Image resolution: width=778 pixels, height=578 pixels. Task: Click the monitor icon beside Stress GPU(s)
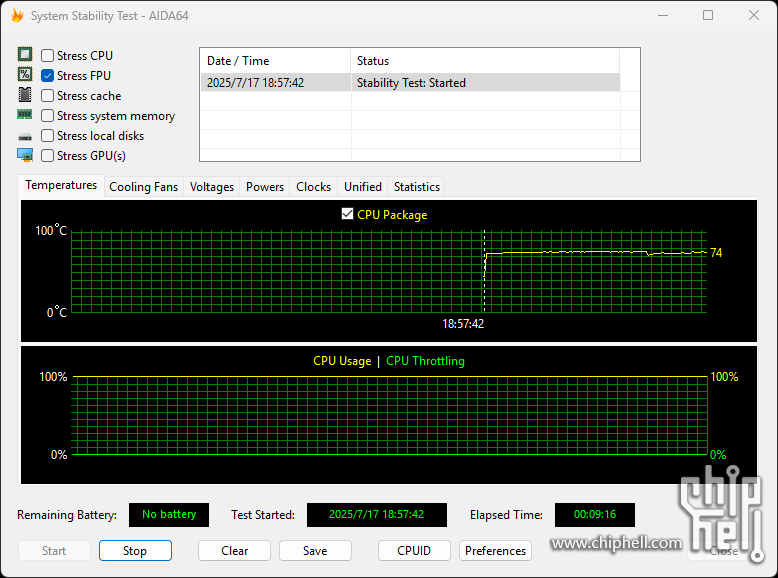[x=25, y=155]
